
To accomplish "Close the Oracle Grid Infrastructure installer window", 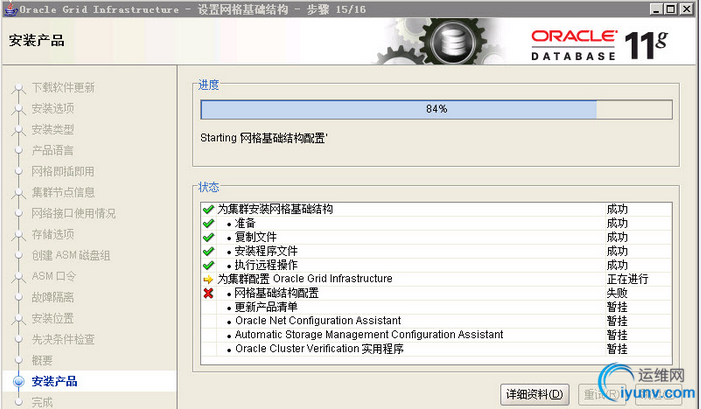I will pos(686,9).
